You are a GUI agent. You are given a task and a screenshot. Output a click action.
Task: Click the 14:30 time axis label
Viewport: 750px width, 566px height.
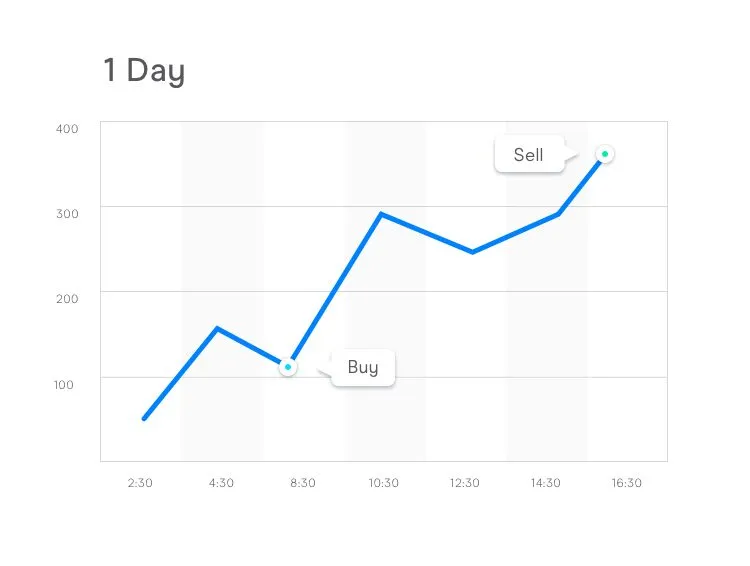[x=545, y=483]
